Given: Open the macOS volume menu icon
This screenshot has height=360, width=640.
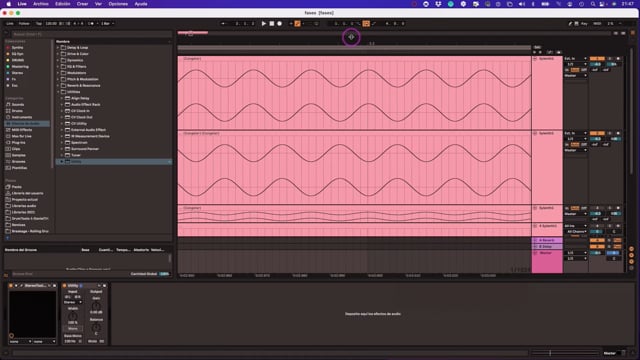Looking at the screenshot, I should 522,4.
